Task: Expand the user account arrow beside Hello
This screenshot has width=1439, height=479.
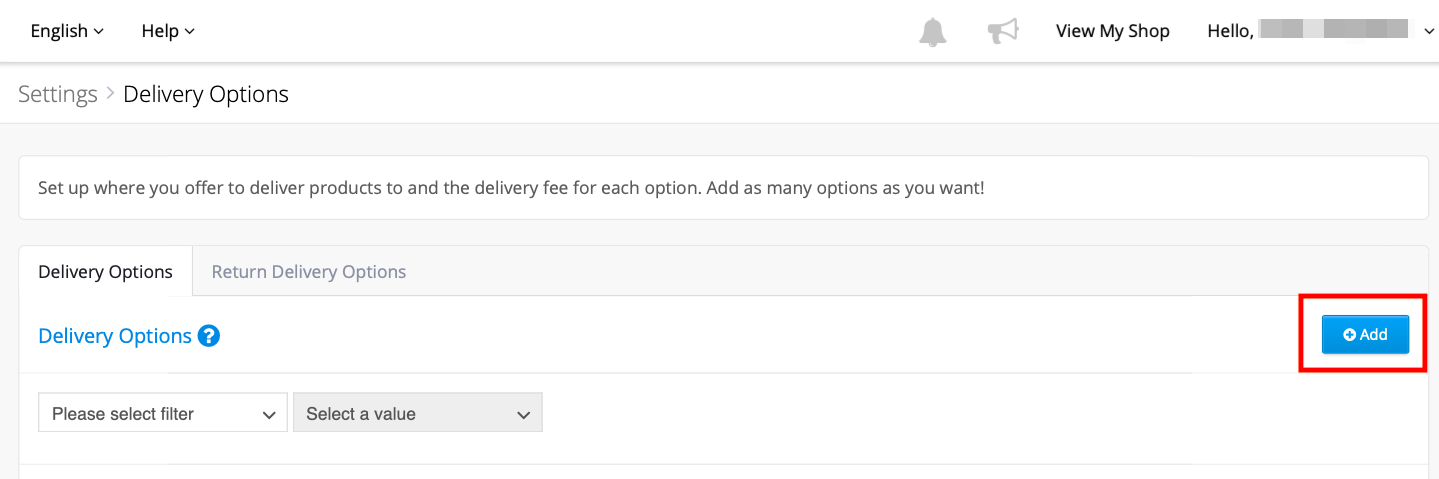Action: coord(1428,32)
